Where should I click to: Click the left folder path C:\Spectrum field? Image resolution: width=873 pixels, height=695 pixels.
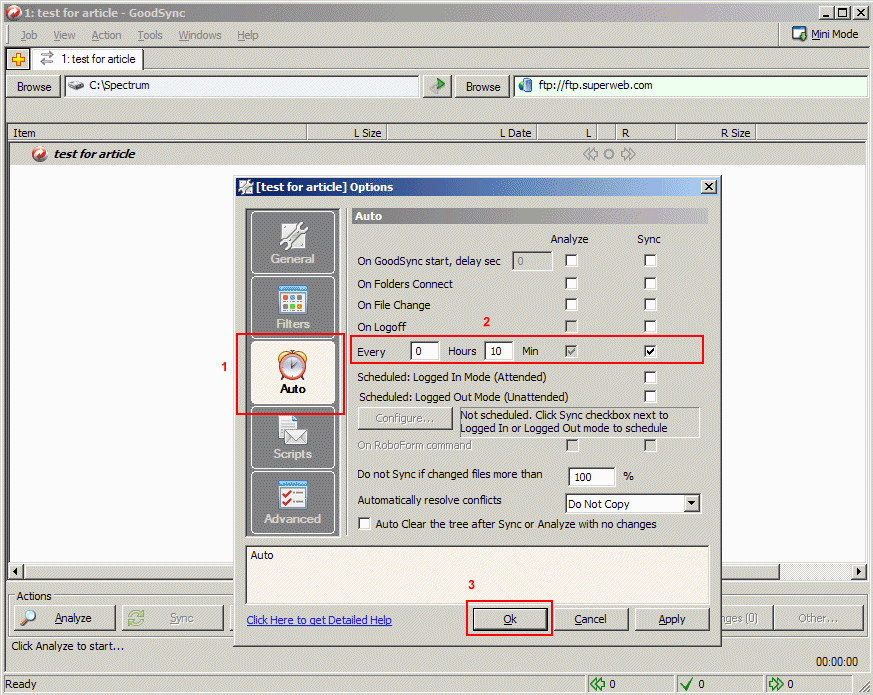point(242,86)
